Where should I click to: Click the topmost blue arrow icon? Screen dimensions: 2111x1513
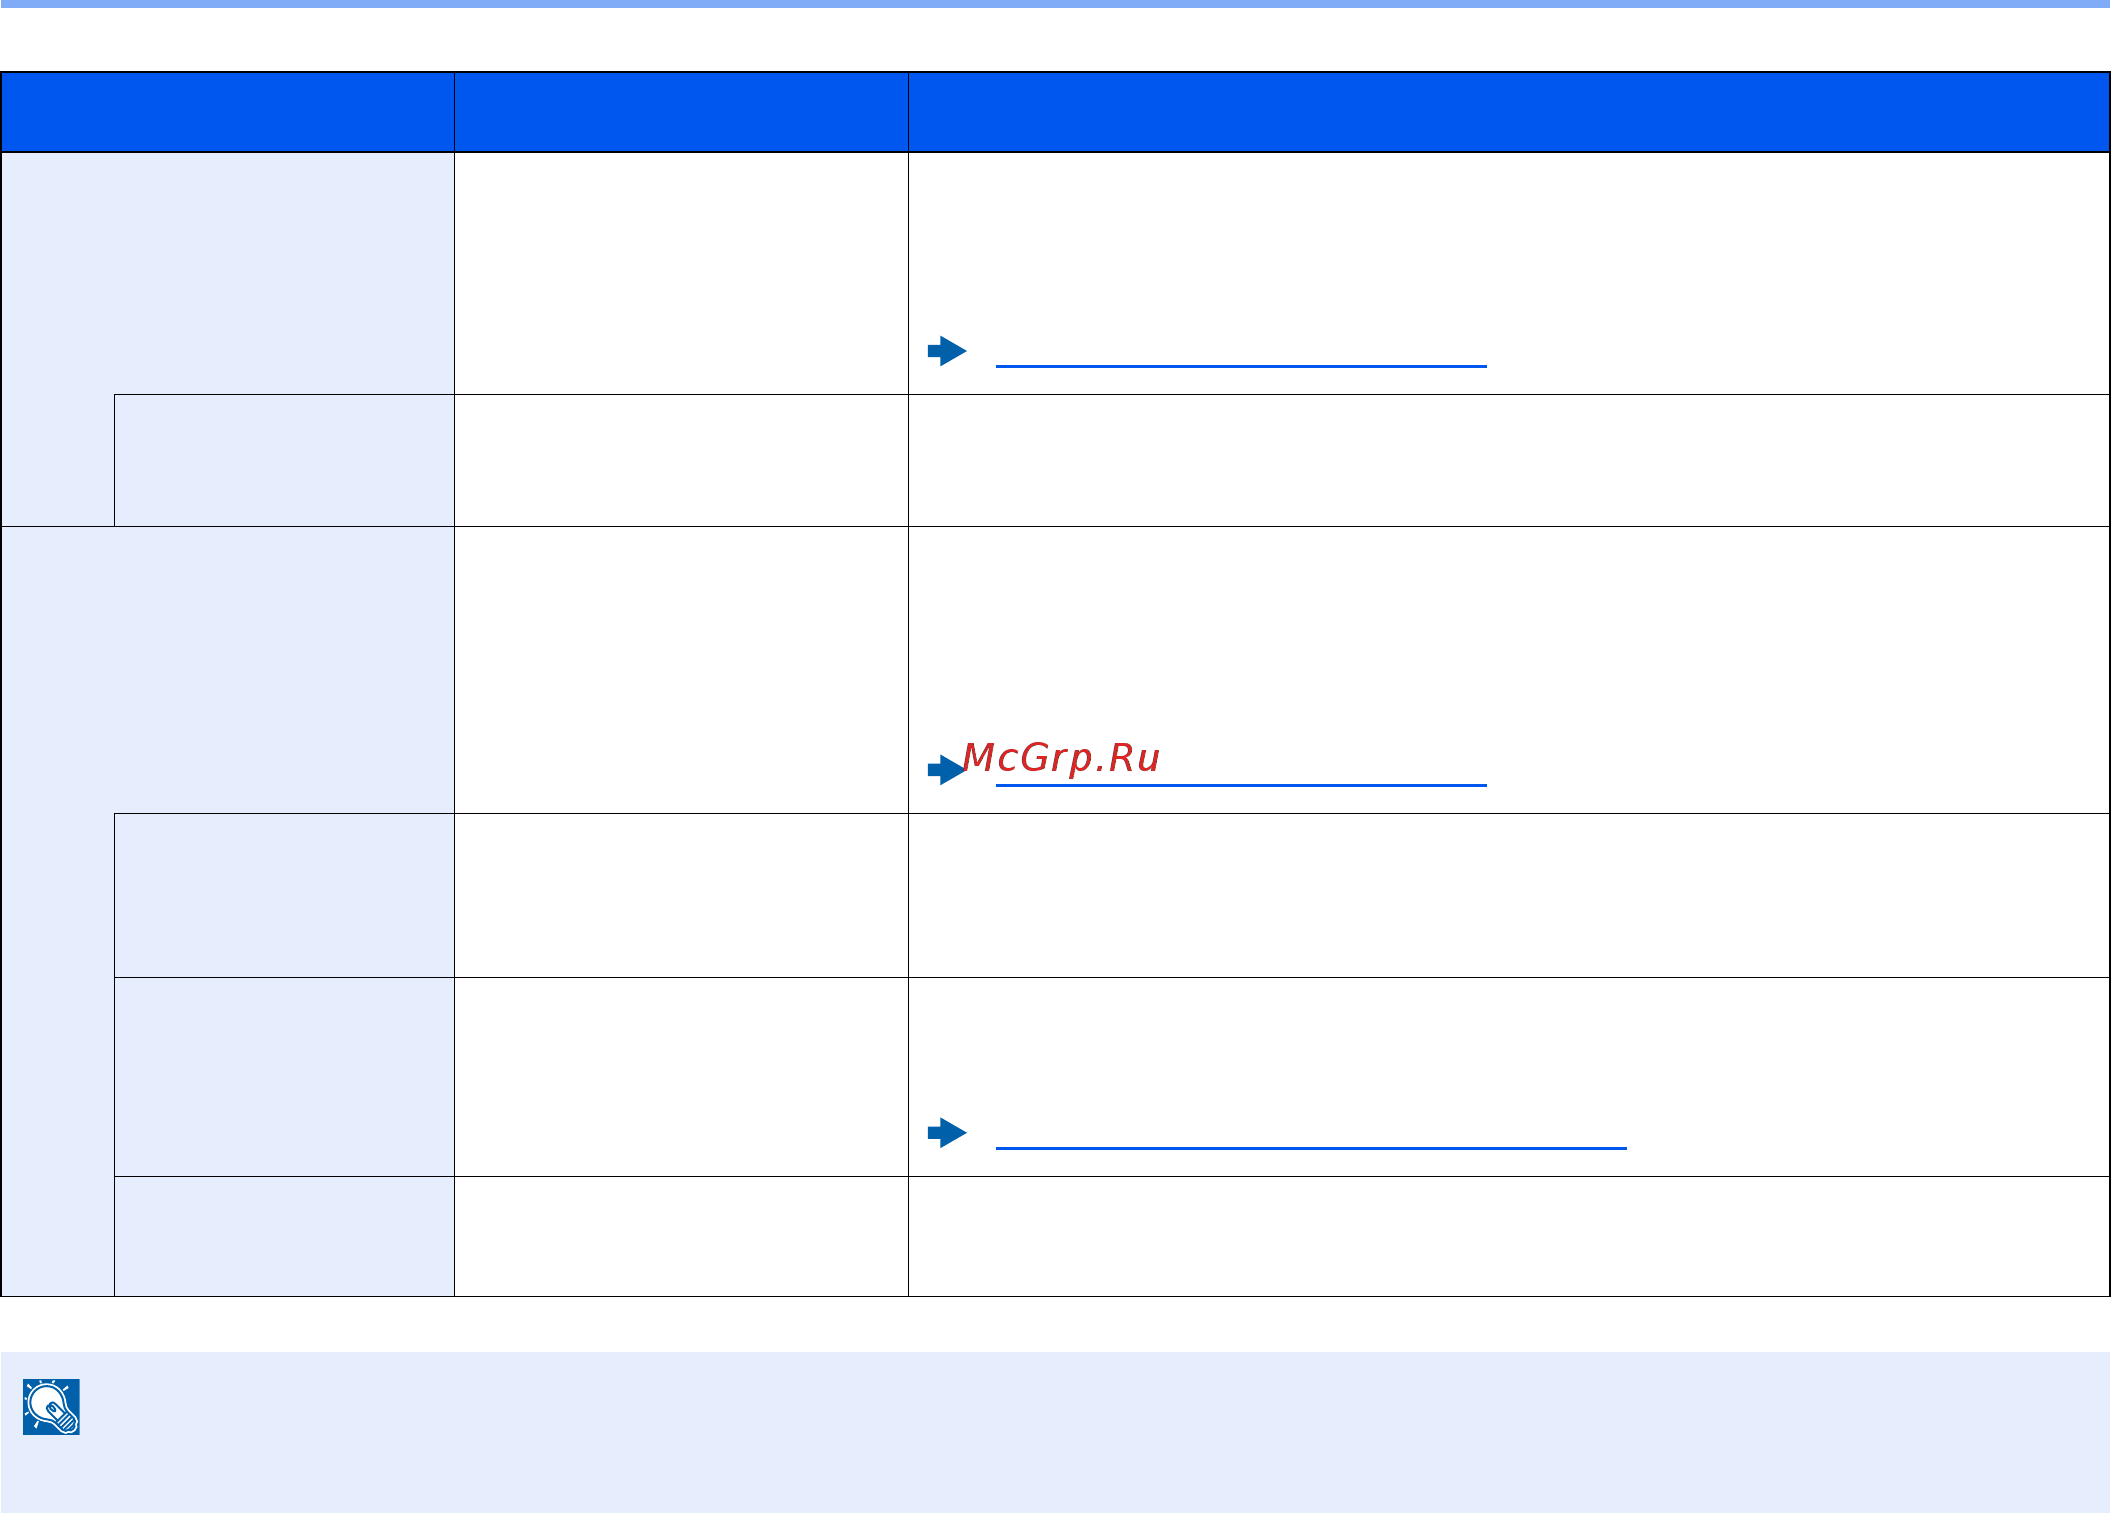(x=946, y=351)
